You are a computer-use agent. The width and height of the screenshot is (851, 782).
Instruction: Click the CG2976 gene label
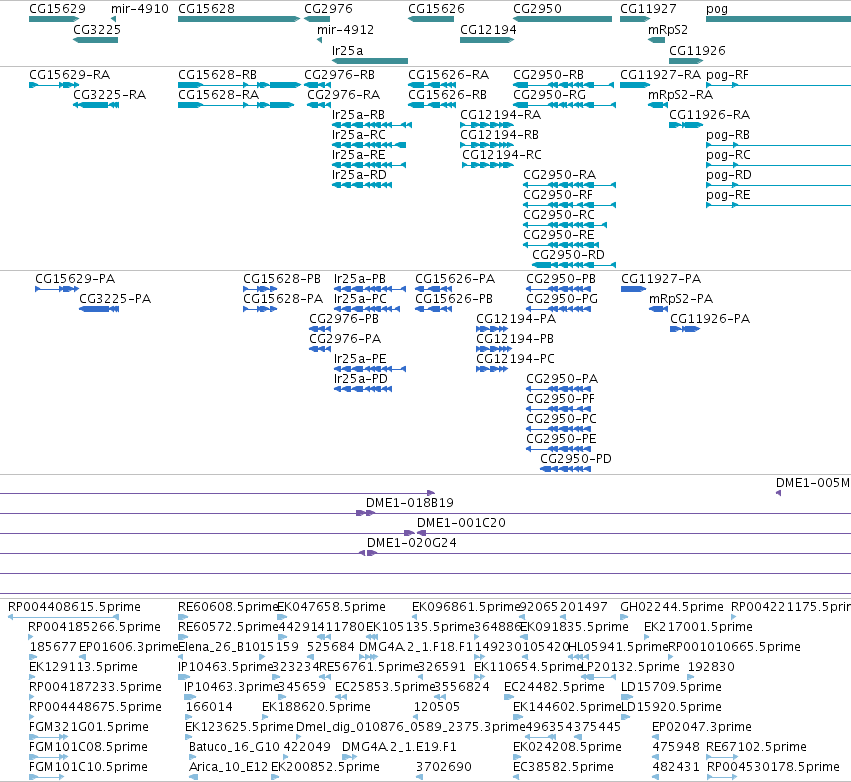tap(328, 9)
